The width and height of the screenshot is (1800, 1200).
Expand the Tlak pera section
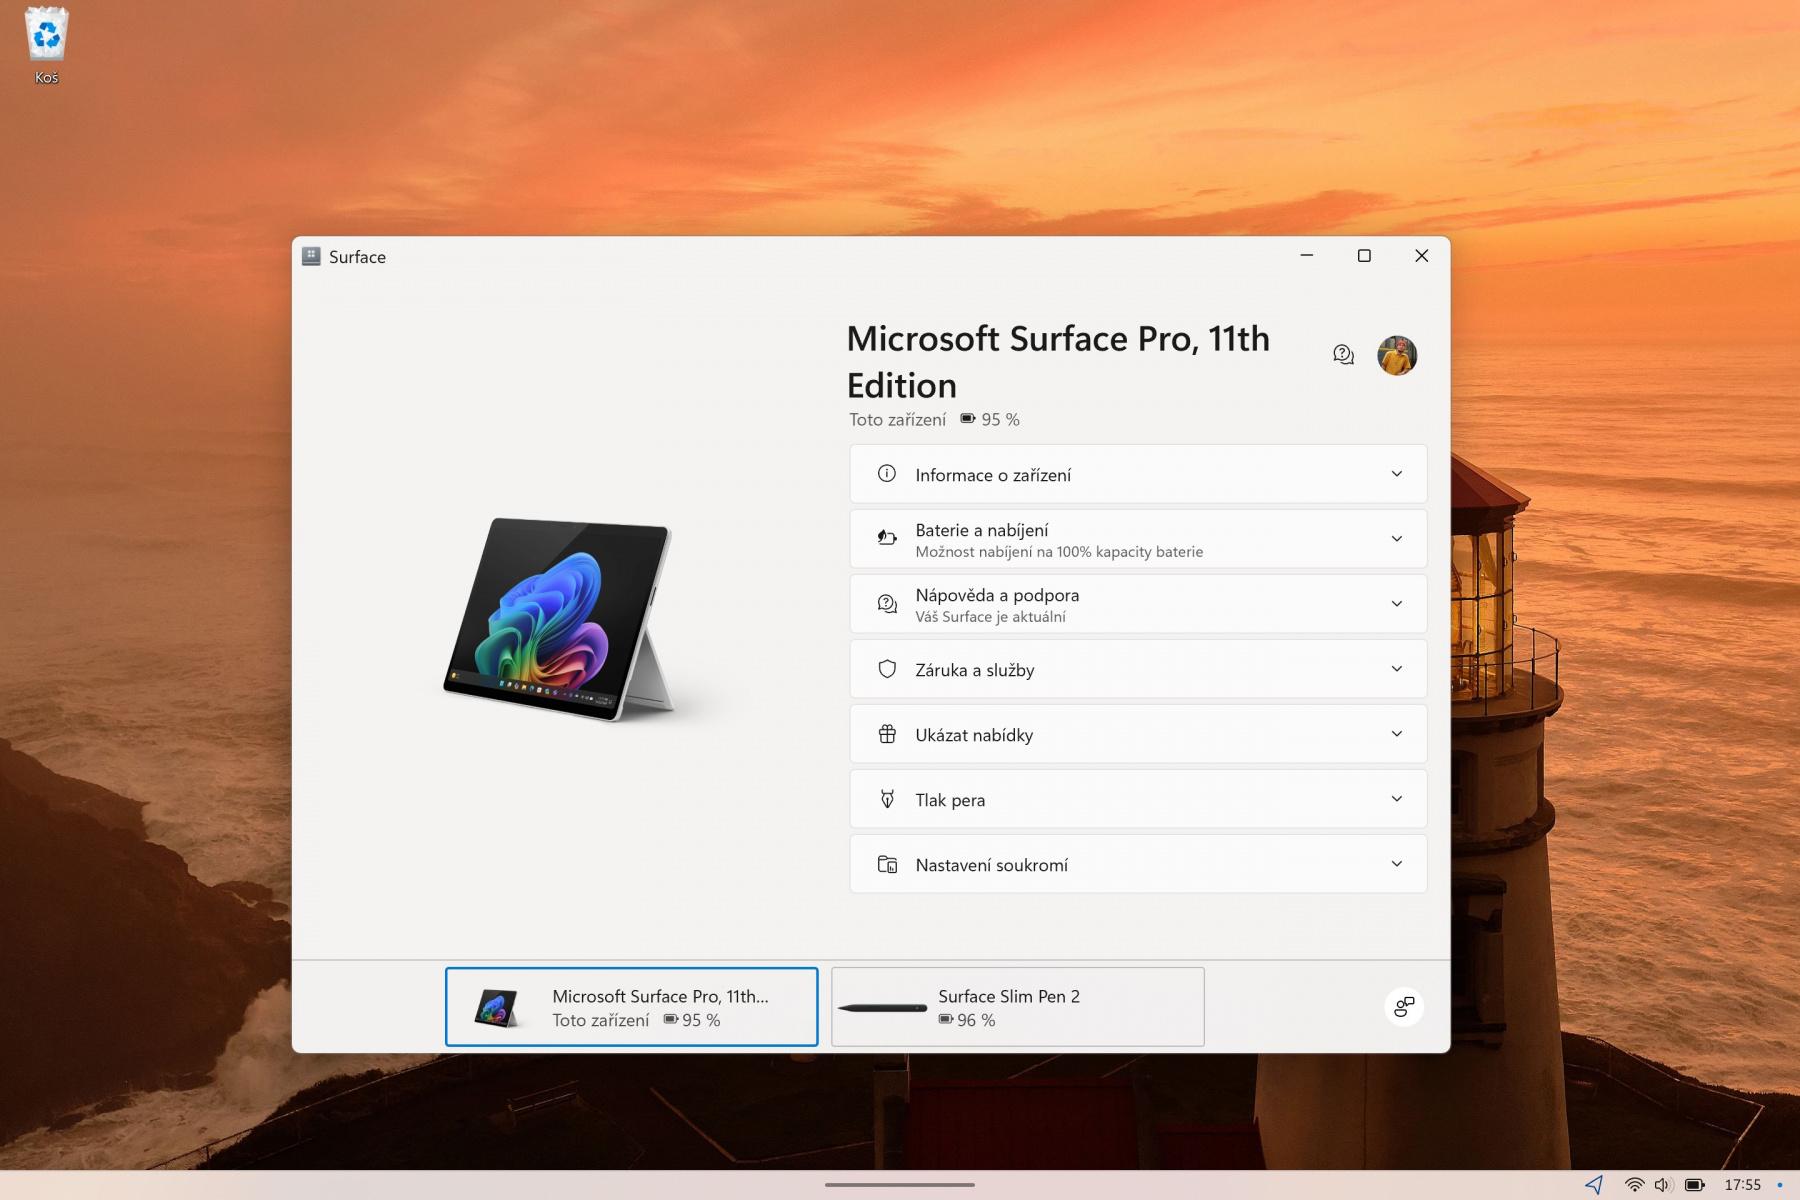[1138, 799]
